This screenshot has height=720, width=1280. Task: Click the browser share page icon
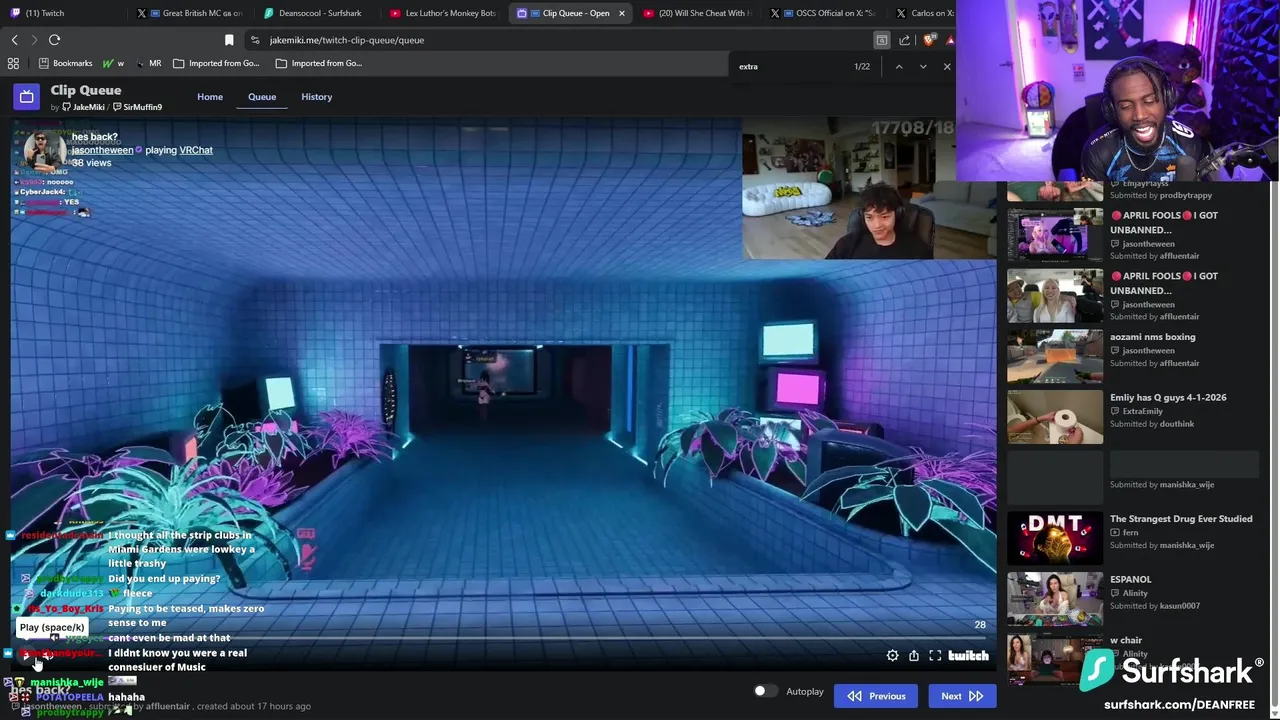point(905,40)
